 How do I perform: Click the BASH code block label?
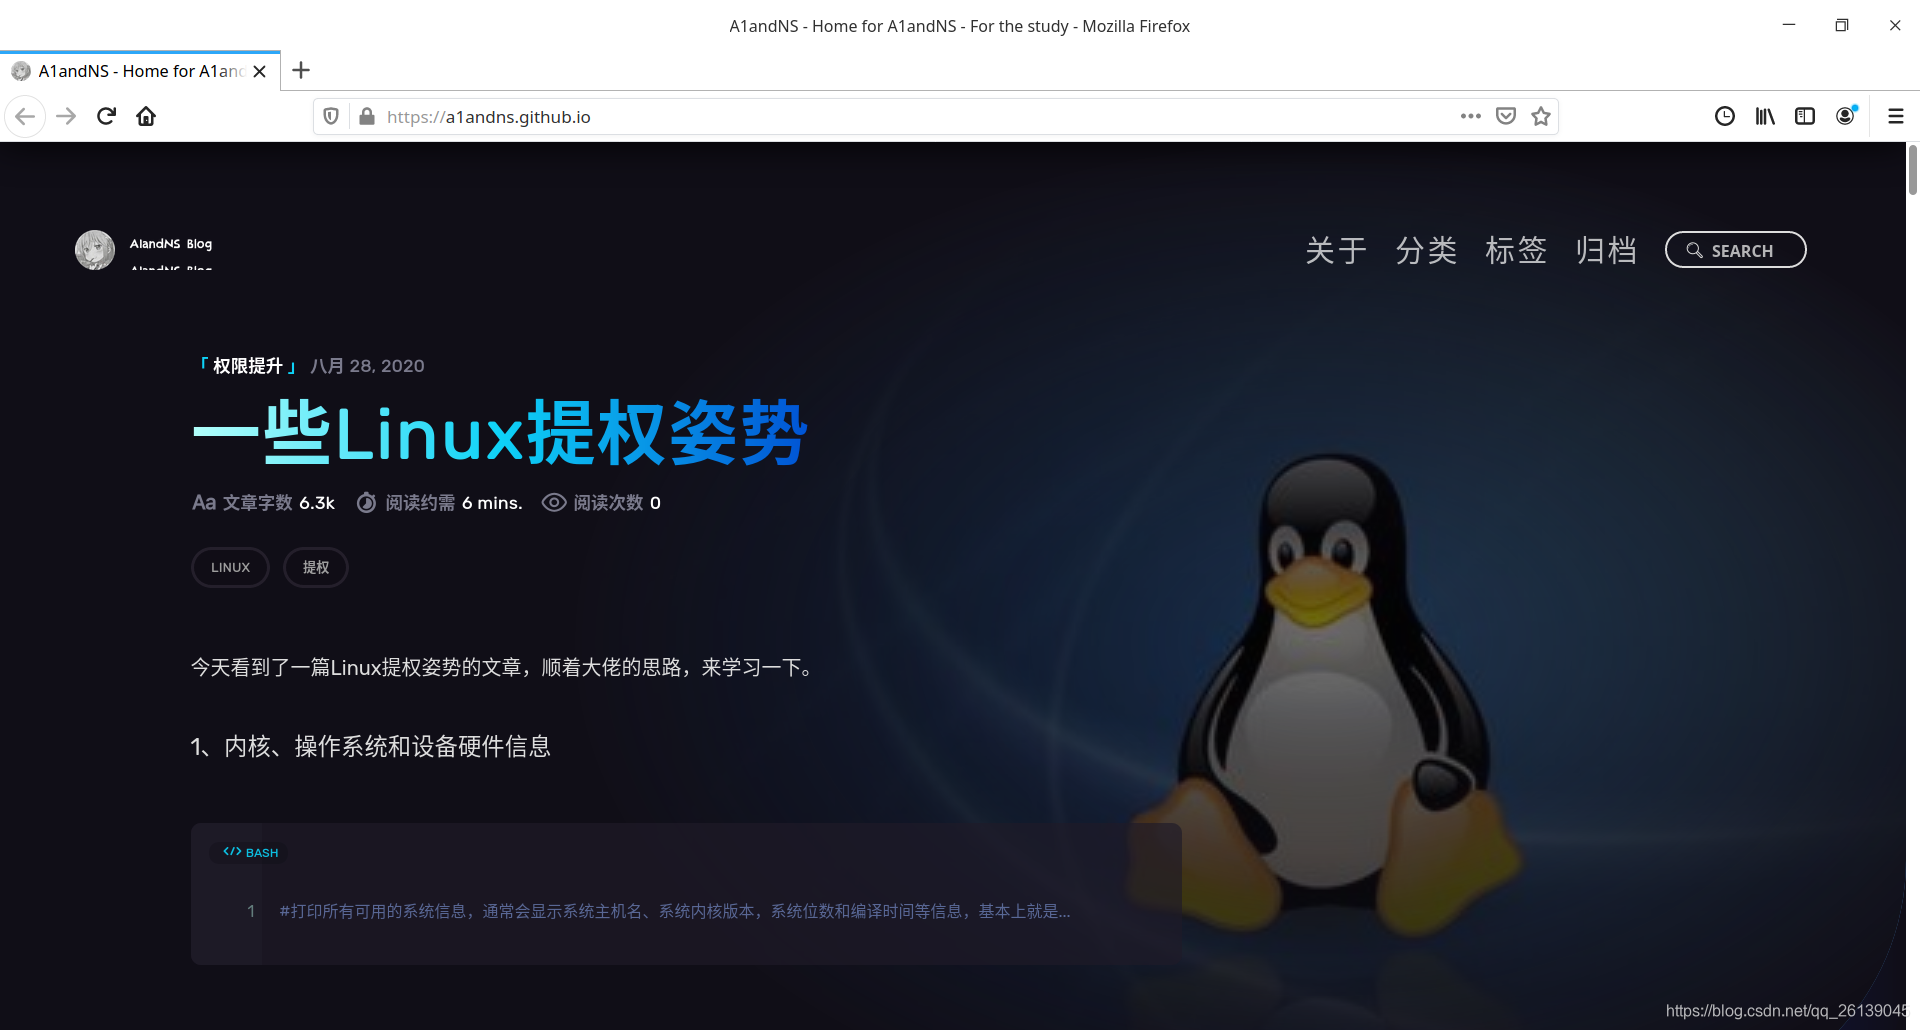pos(251,852)
